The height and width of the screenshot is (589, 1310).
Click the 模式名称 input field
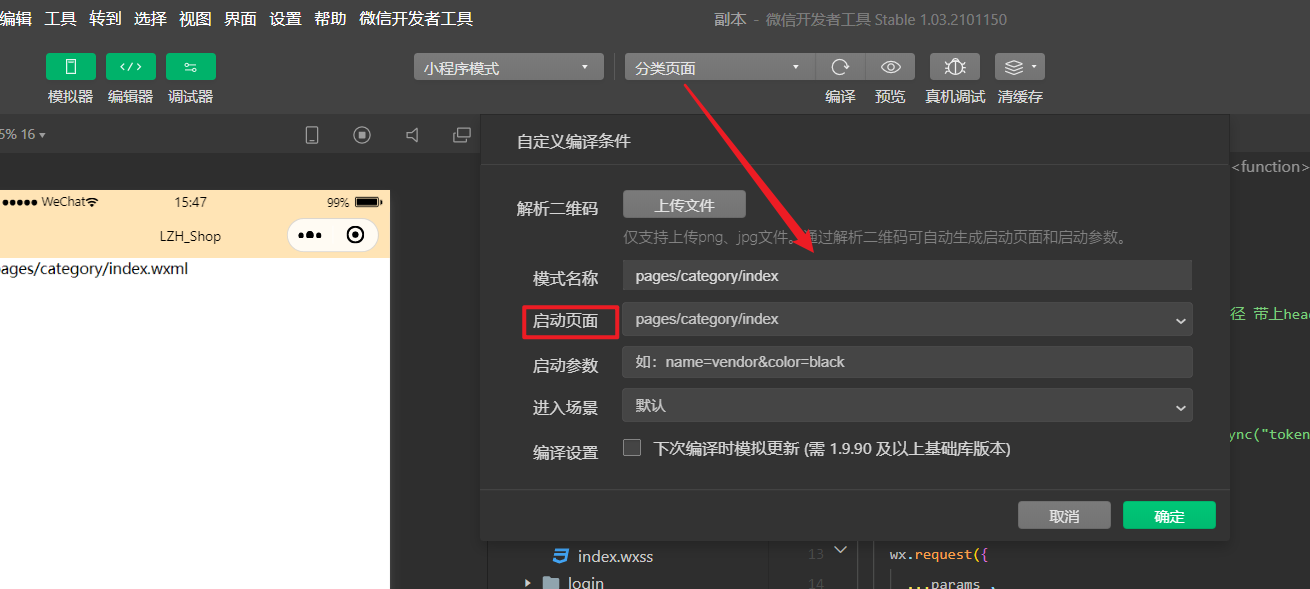click(x=907, y=275)
